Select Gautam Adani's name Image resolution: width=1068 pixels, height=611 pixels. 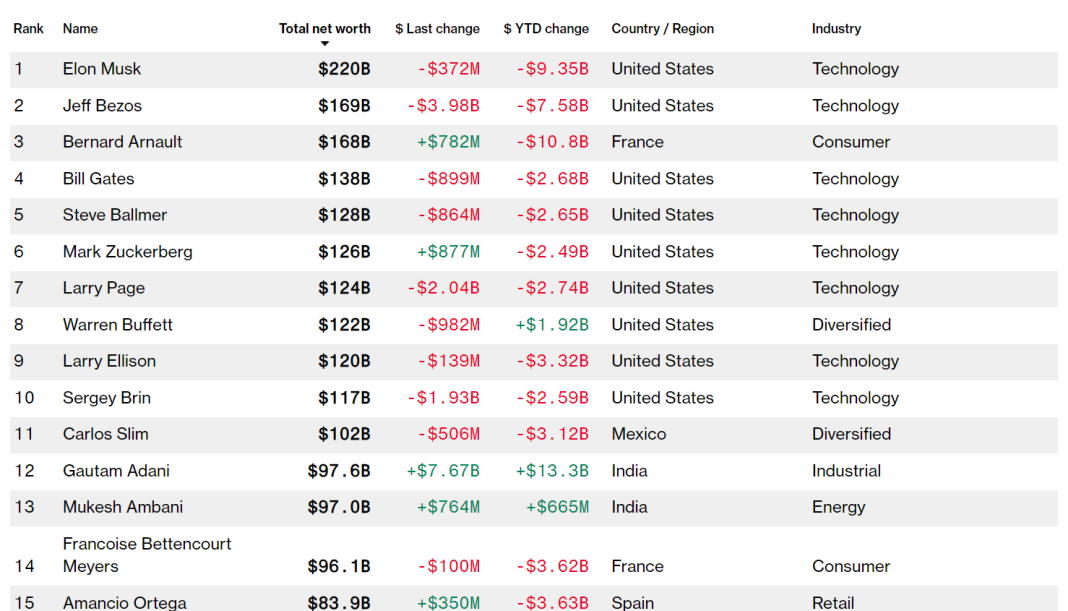(116, 471)
